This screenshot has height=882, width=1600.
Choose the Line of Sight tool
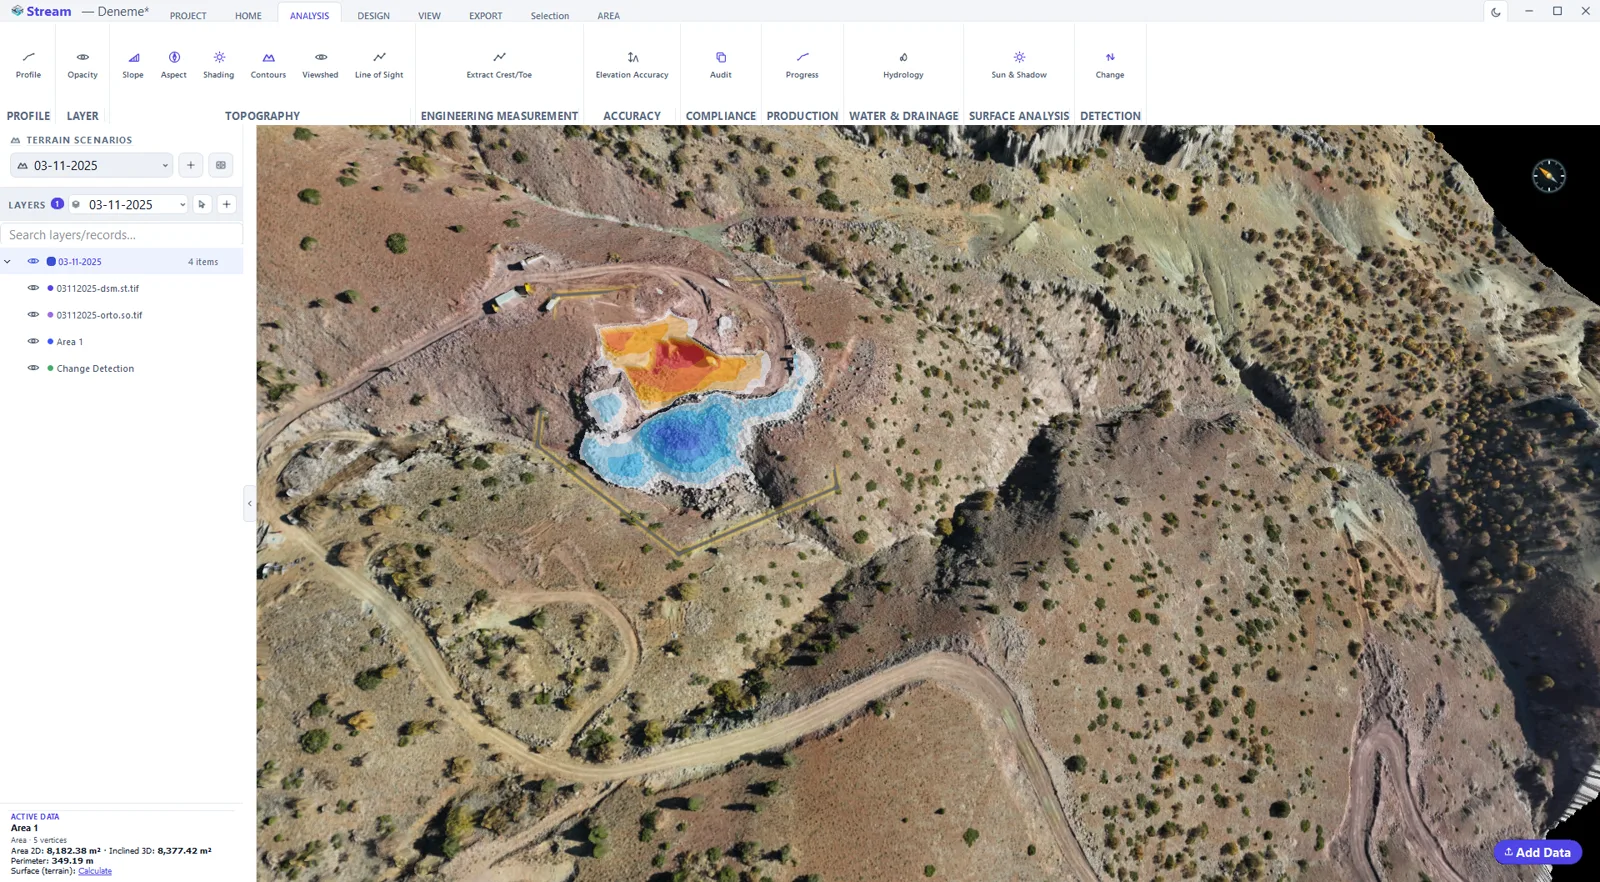[x=379, y=65]
